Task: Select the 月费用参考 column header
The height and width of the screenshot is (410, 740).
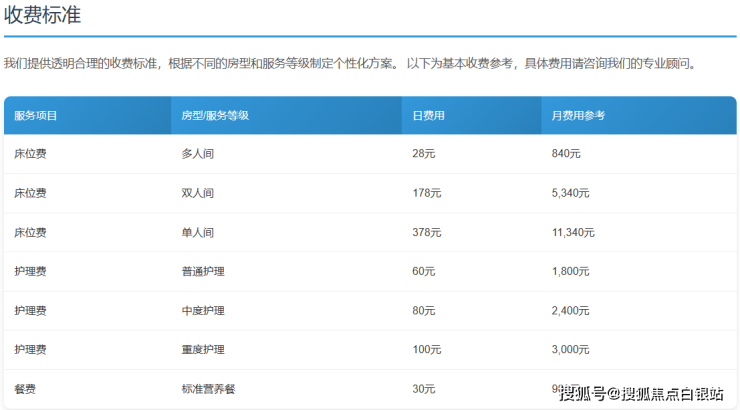Action: coord(578,116)
